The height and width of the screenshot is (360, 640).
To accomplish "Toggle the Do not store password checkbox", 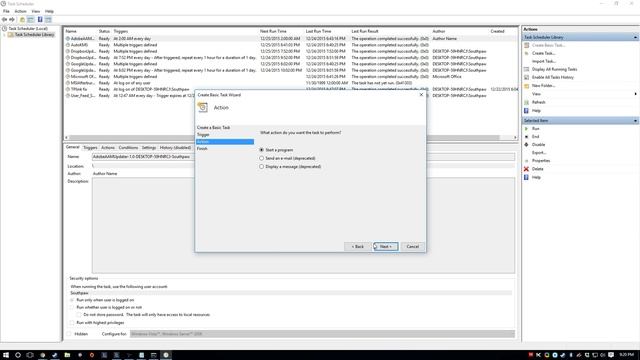I will point(79,315).
